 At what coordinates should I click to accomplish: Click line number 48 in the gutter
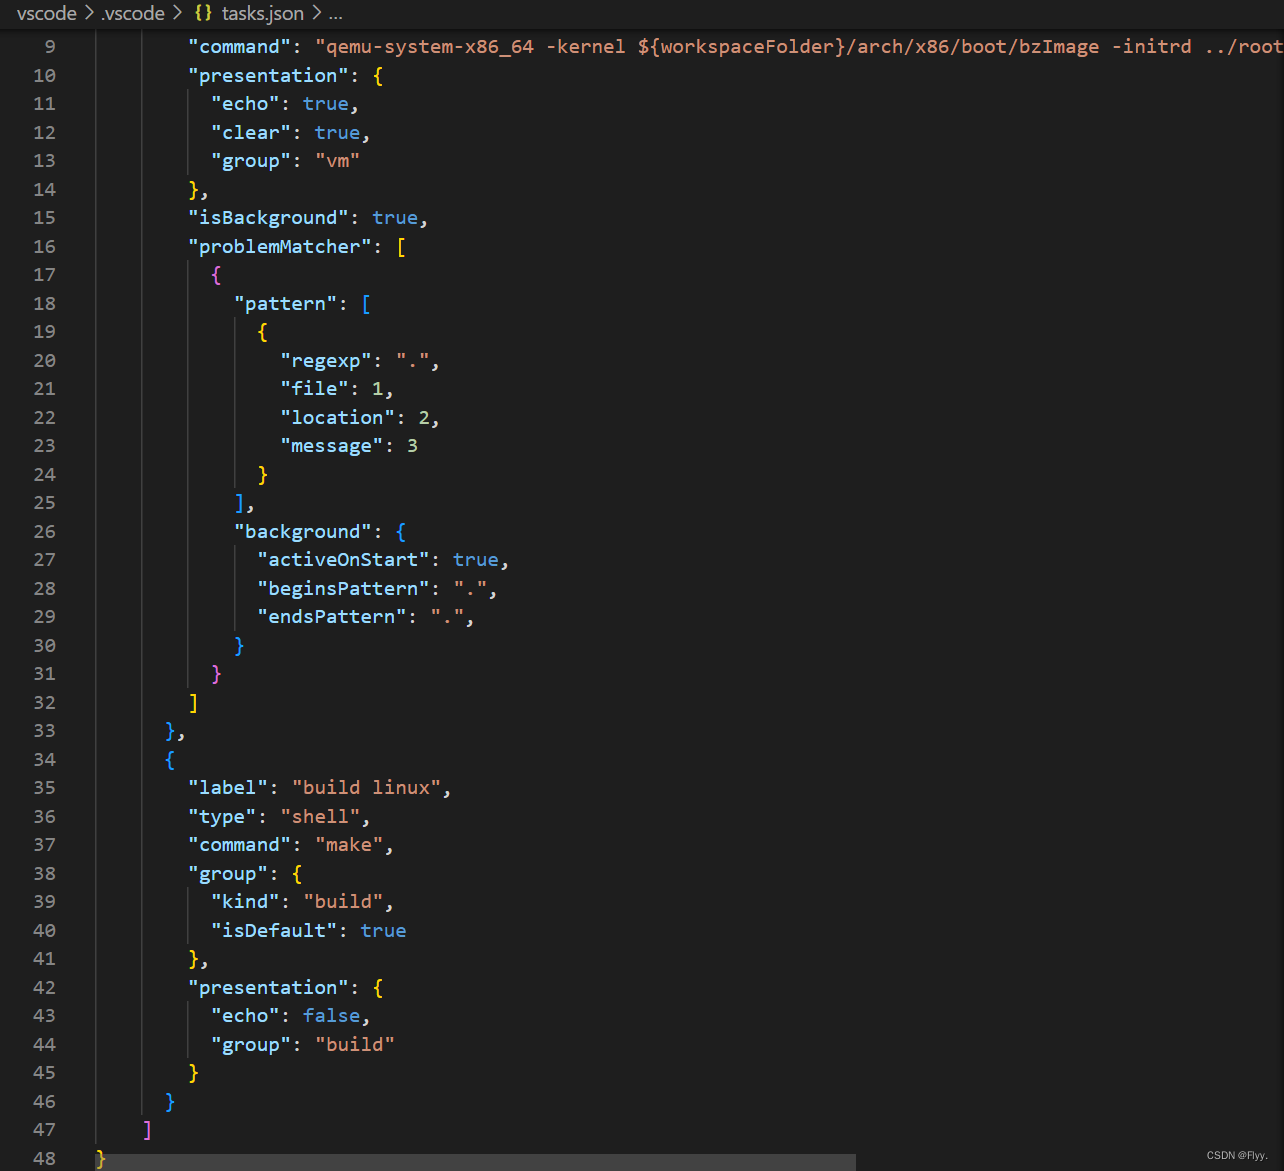(x=44, y=1158)
